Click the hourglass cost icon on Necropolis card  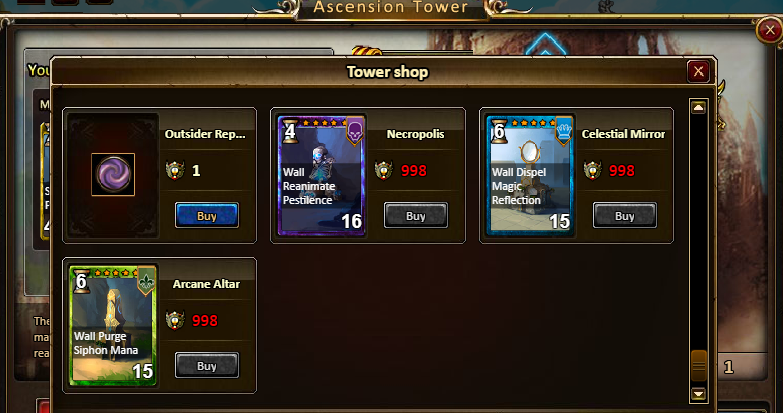pos(289,131)
